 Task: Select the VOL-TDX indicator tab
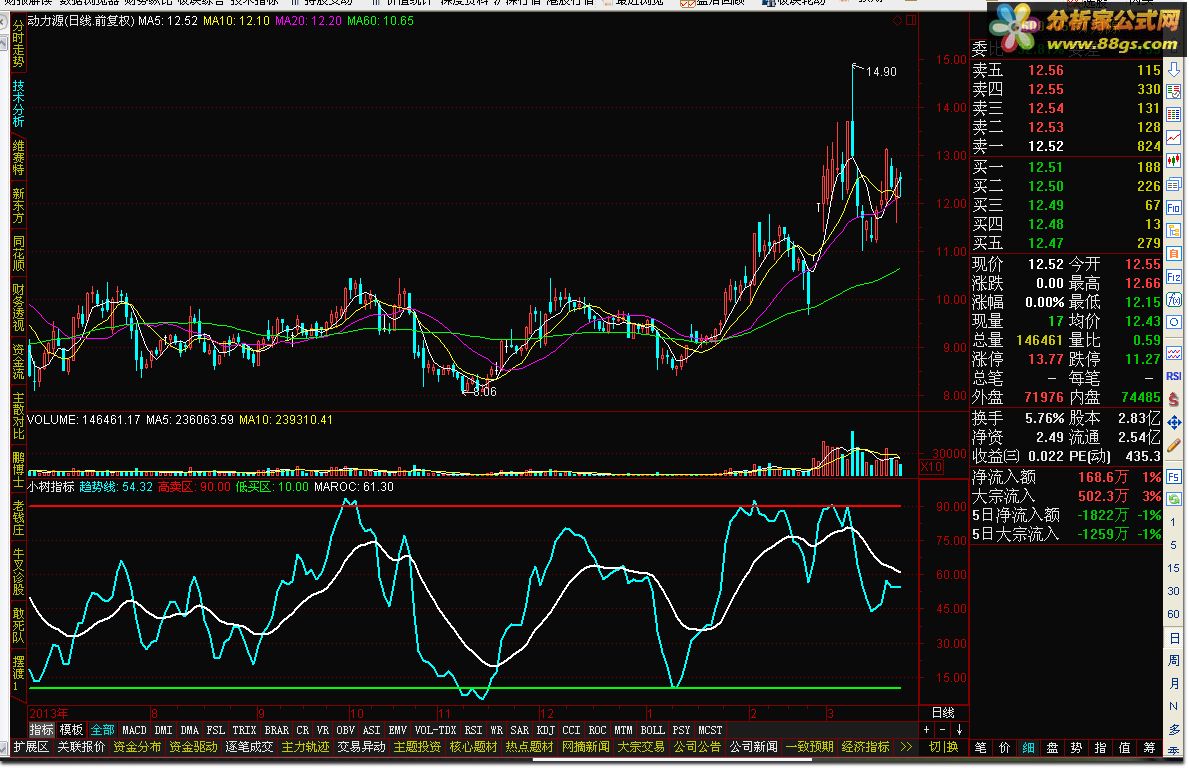pyautogui.click(x=435, y=730)
